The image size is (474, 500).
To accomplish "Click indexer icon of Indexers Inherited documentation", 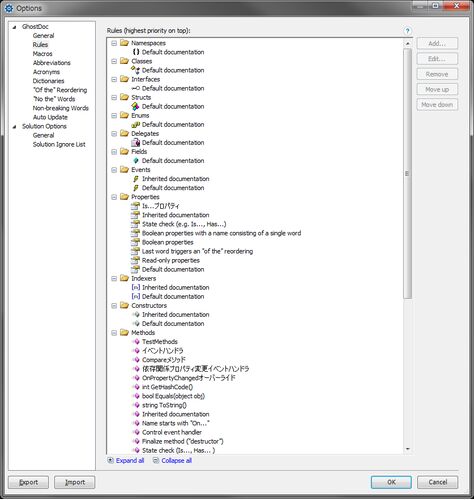I will coord(136,287).
